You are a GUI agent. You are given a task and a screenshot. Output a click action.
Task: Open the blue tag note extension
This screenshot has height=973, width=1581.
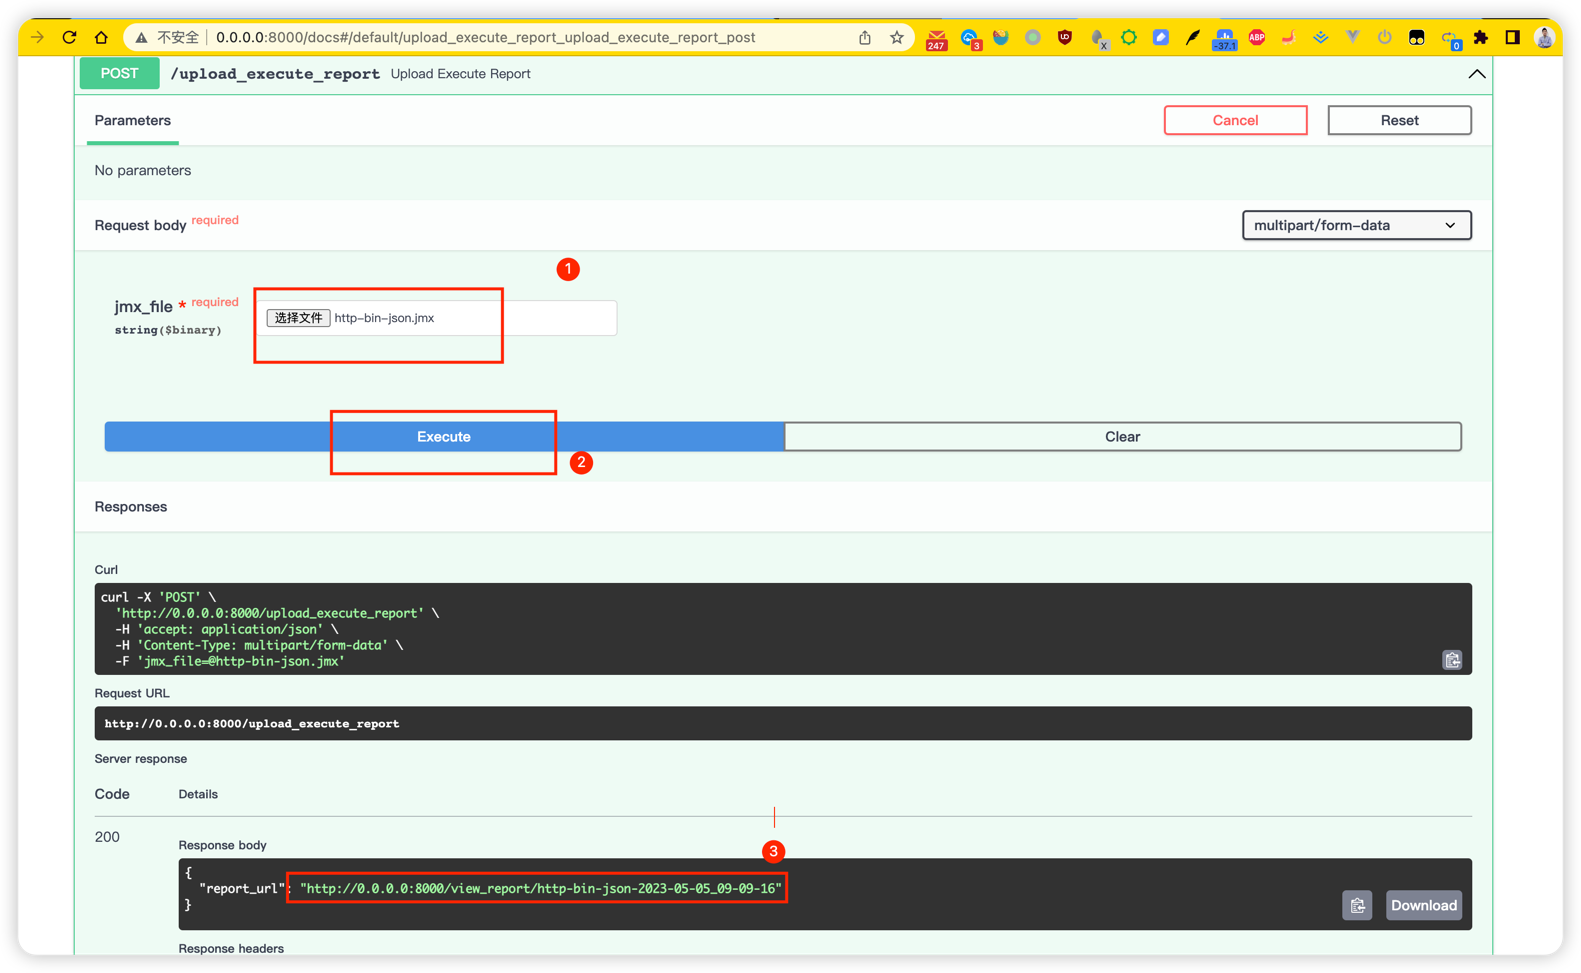pyautogui.click(x=1161, y=37)
